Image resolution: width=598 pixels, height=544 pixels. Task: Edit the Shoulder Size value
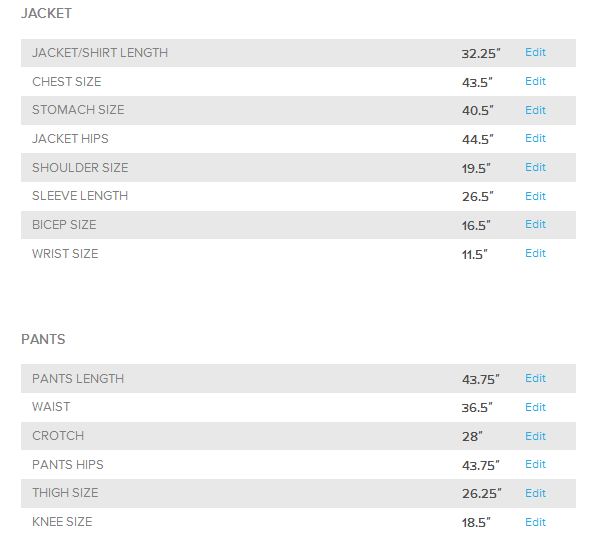click(535, 167)
